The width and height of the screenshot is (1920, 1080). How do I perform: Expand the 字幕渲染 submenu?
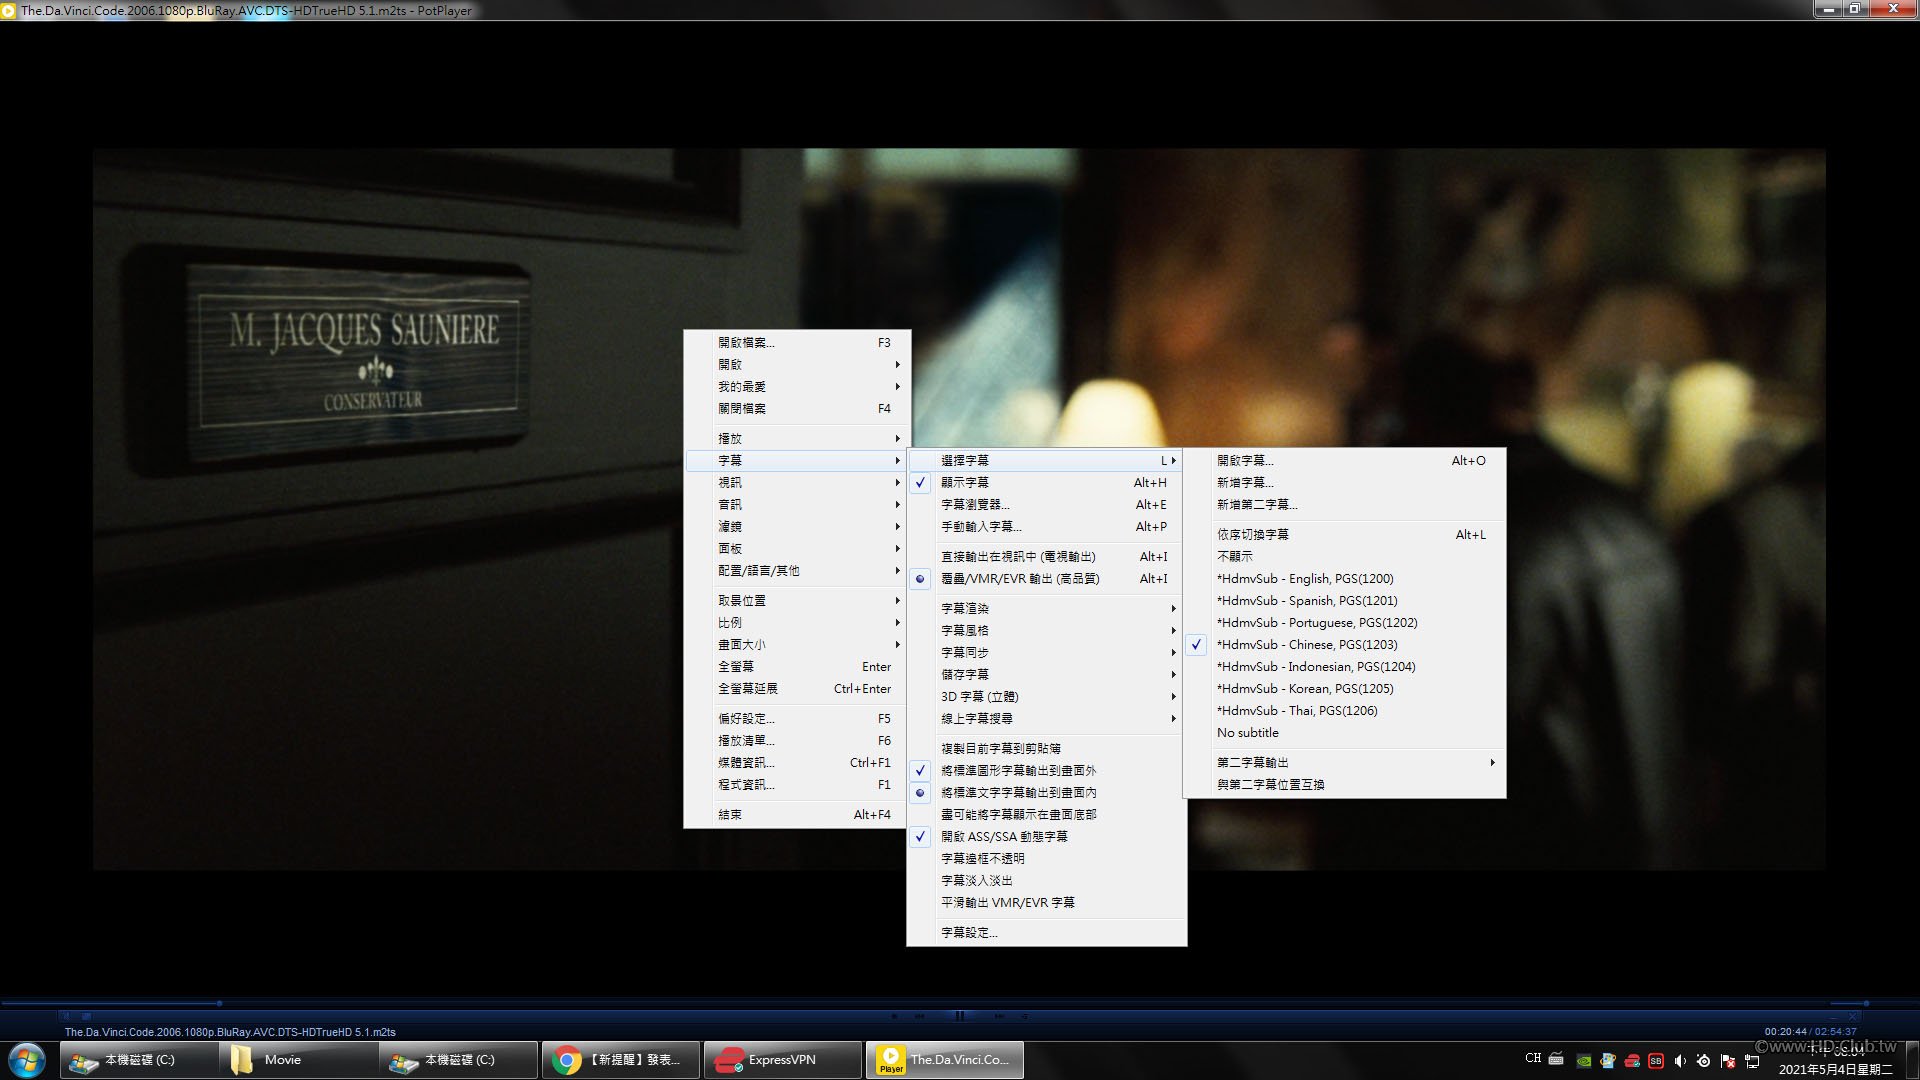click(1046, 609)
